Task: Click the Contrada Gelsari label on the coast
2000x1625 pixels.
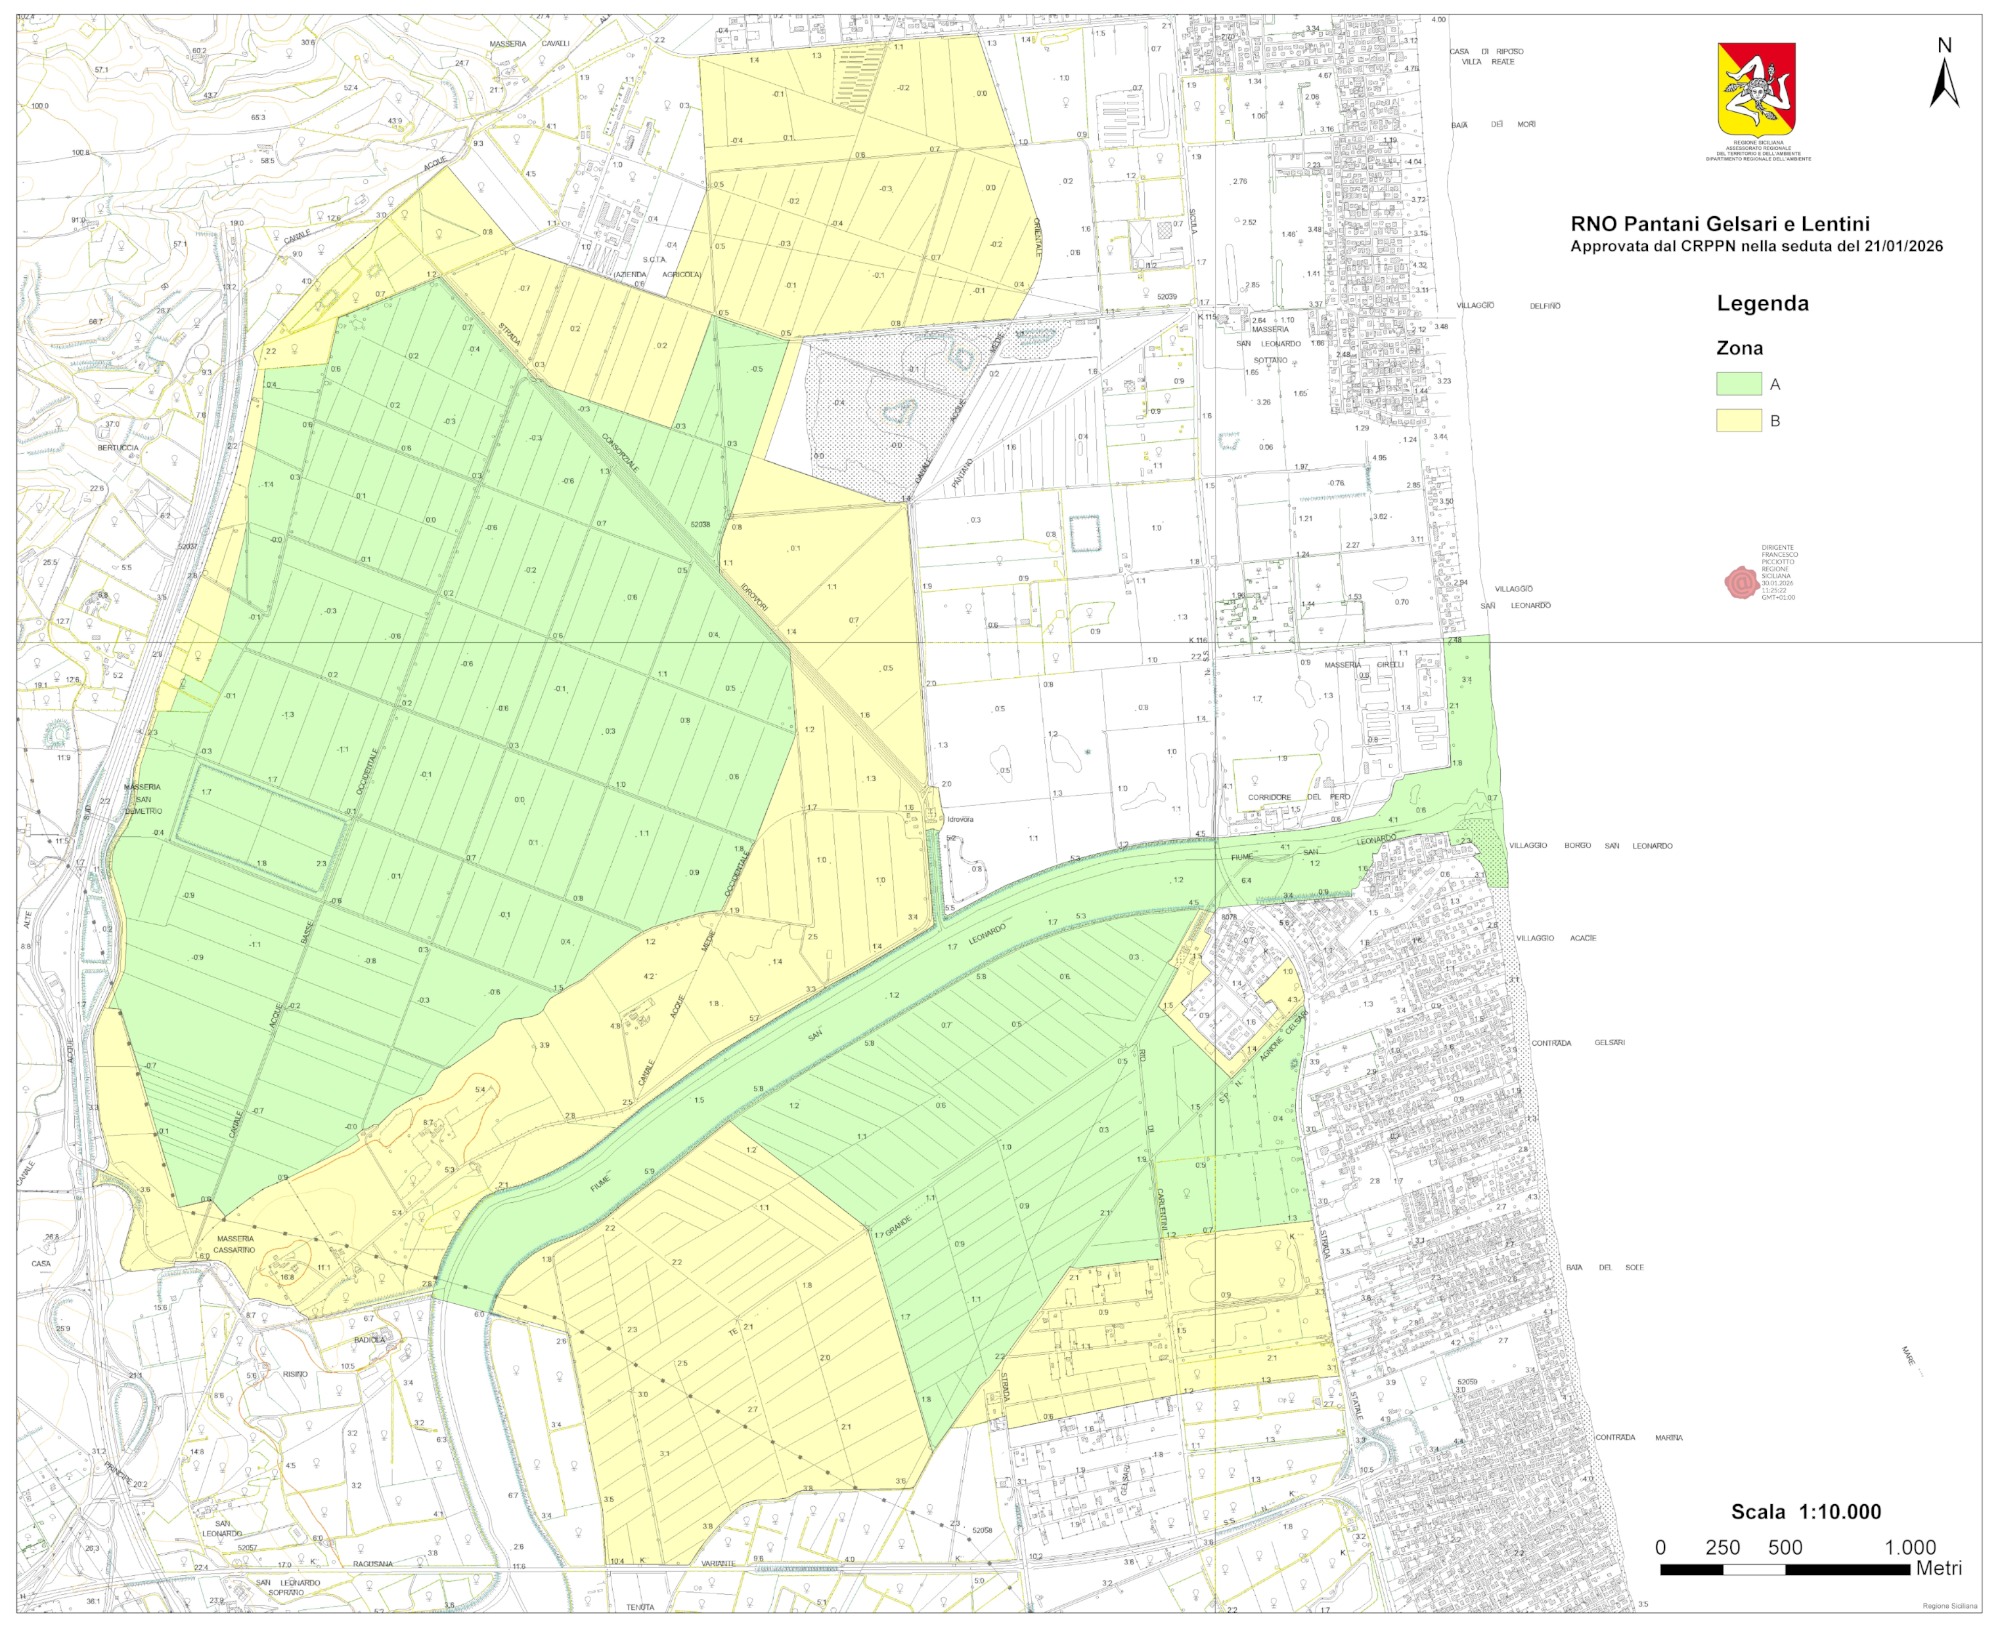Action: pyautogui.click(x=1580, y=1043)
